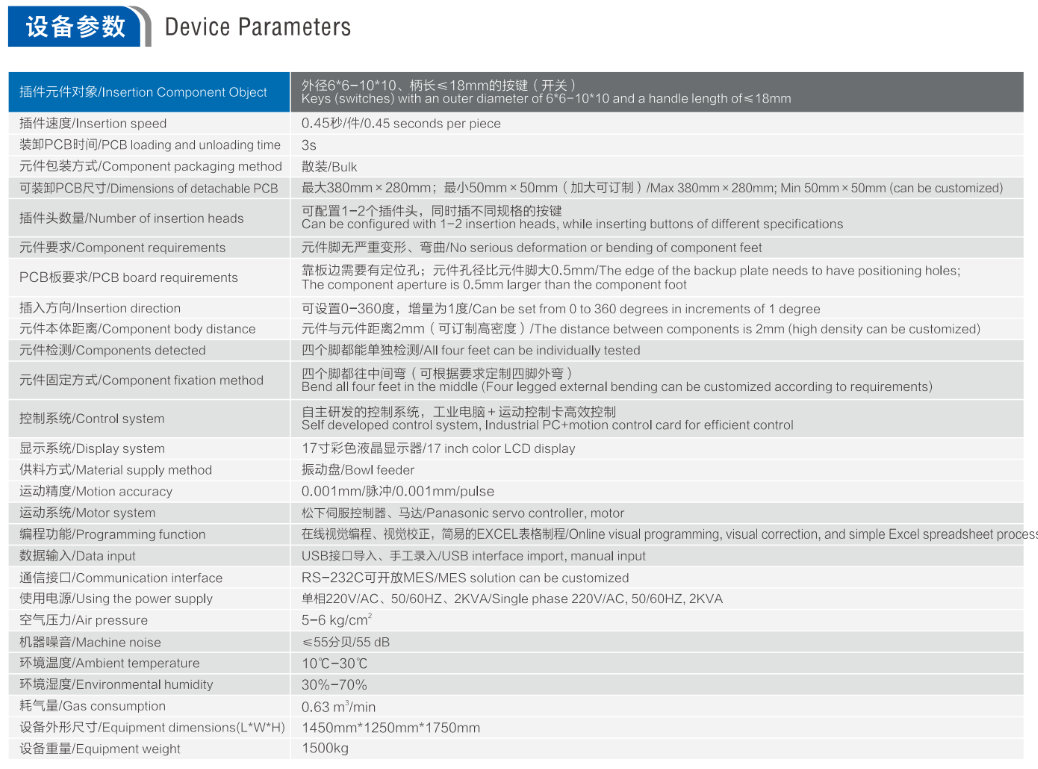
Task: Click the Insertion direction row label
Action: coord(100,308)
